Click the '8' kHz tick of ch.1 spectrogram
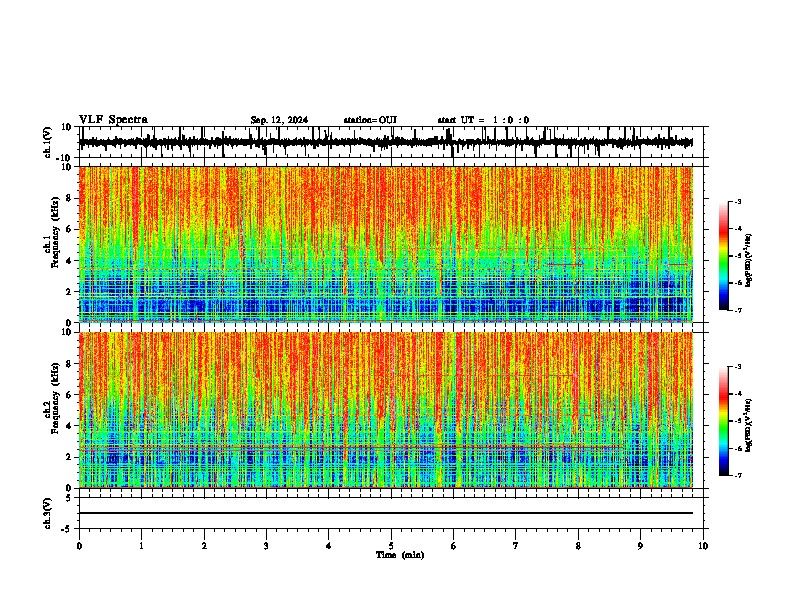The image size is (792, 612). 70,198
